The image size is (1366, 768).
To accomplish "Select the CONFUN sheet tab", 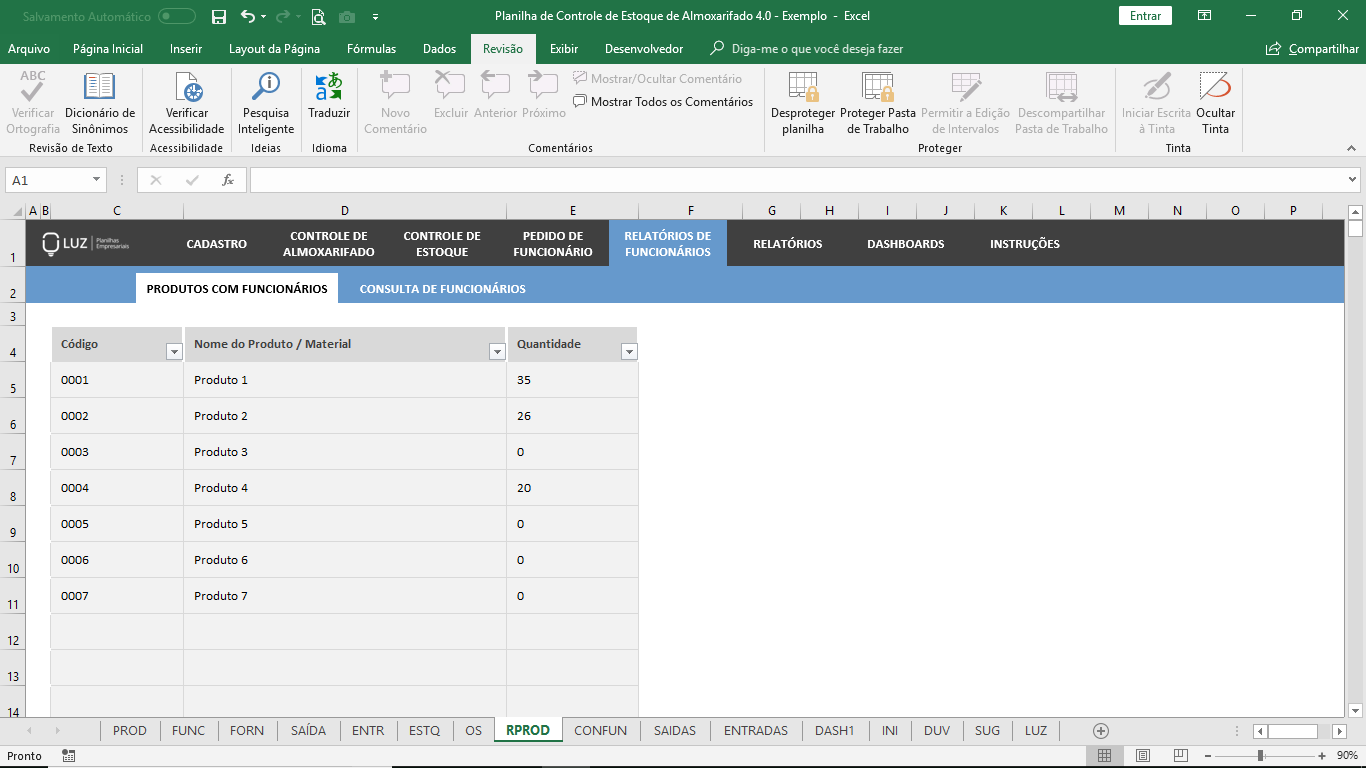I will click(x=600, y=731).
